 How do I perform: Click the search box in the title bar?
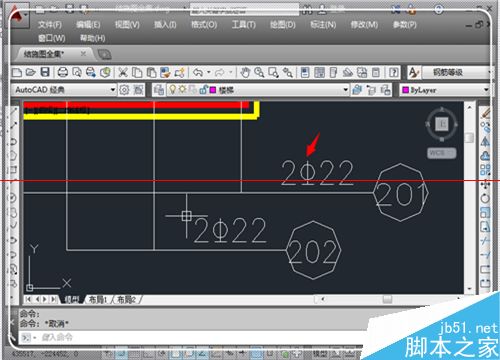tap(244, 10)
